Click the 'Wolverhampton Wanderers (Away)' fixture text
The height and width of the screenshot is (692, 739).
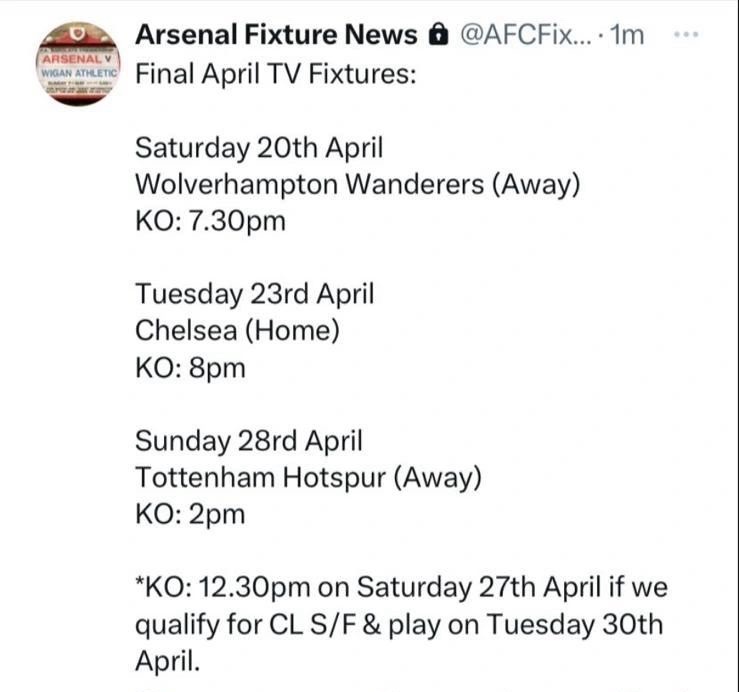click(357, 185)
